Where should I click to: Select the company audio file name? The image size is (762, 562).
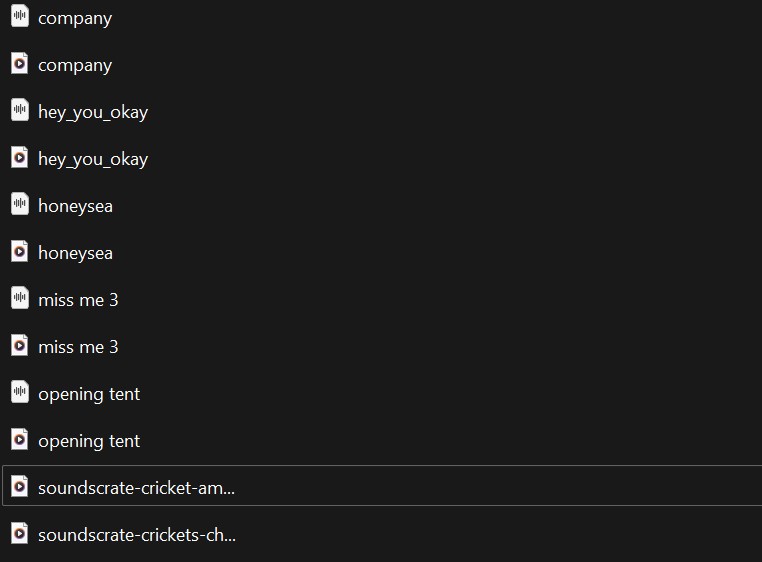tap(75, 18)
